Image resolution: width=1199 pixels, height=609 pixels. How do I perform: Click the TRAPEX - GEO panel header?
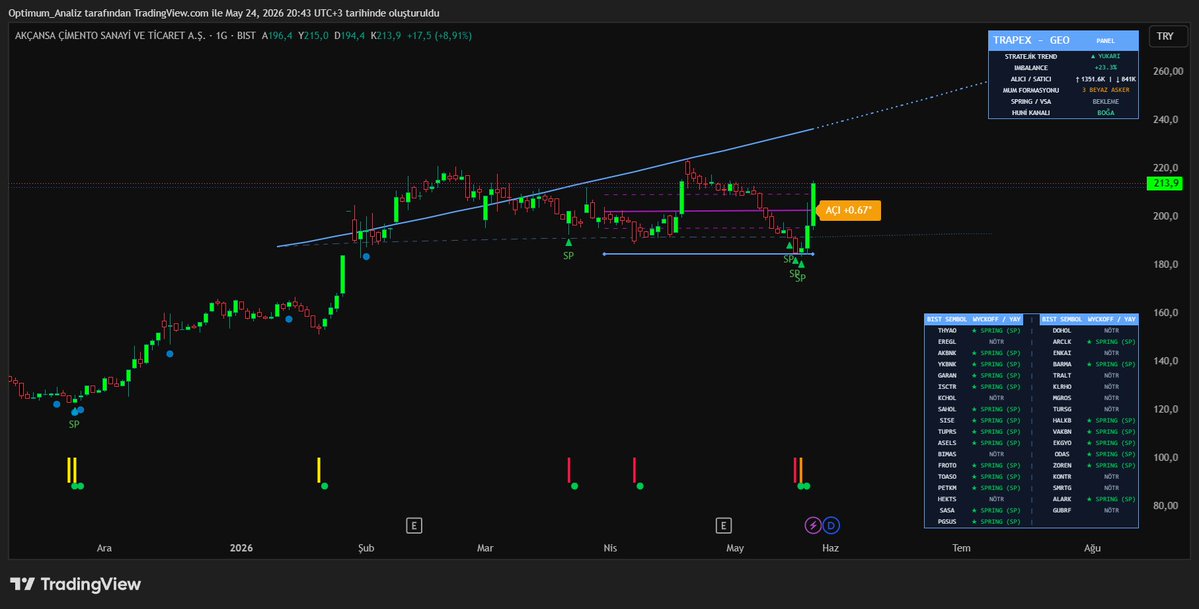[x=1063, y=40]
